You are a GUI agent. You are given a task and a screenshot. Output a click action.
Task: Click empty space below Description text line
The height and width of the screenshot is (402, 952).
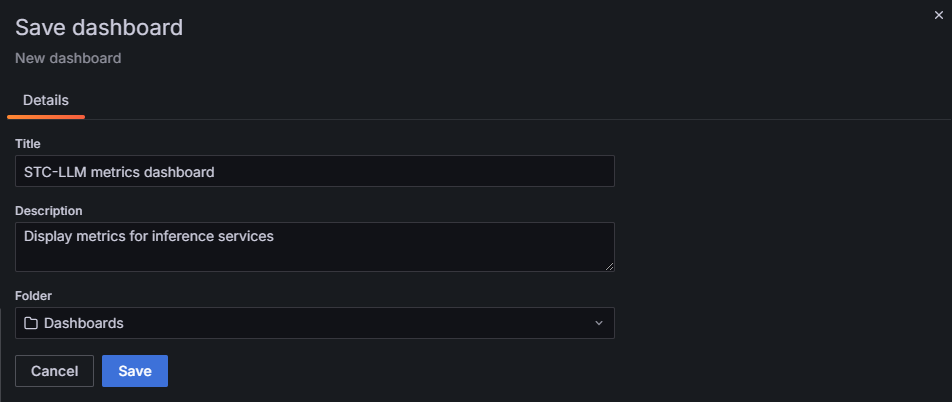tap(300, 258)
